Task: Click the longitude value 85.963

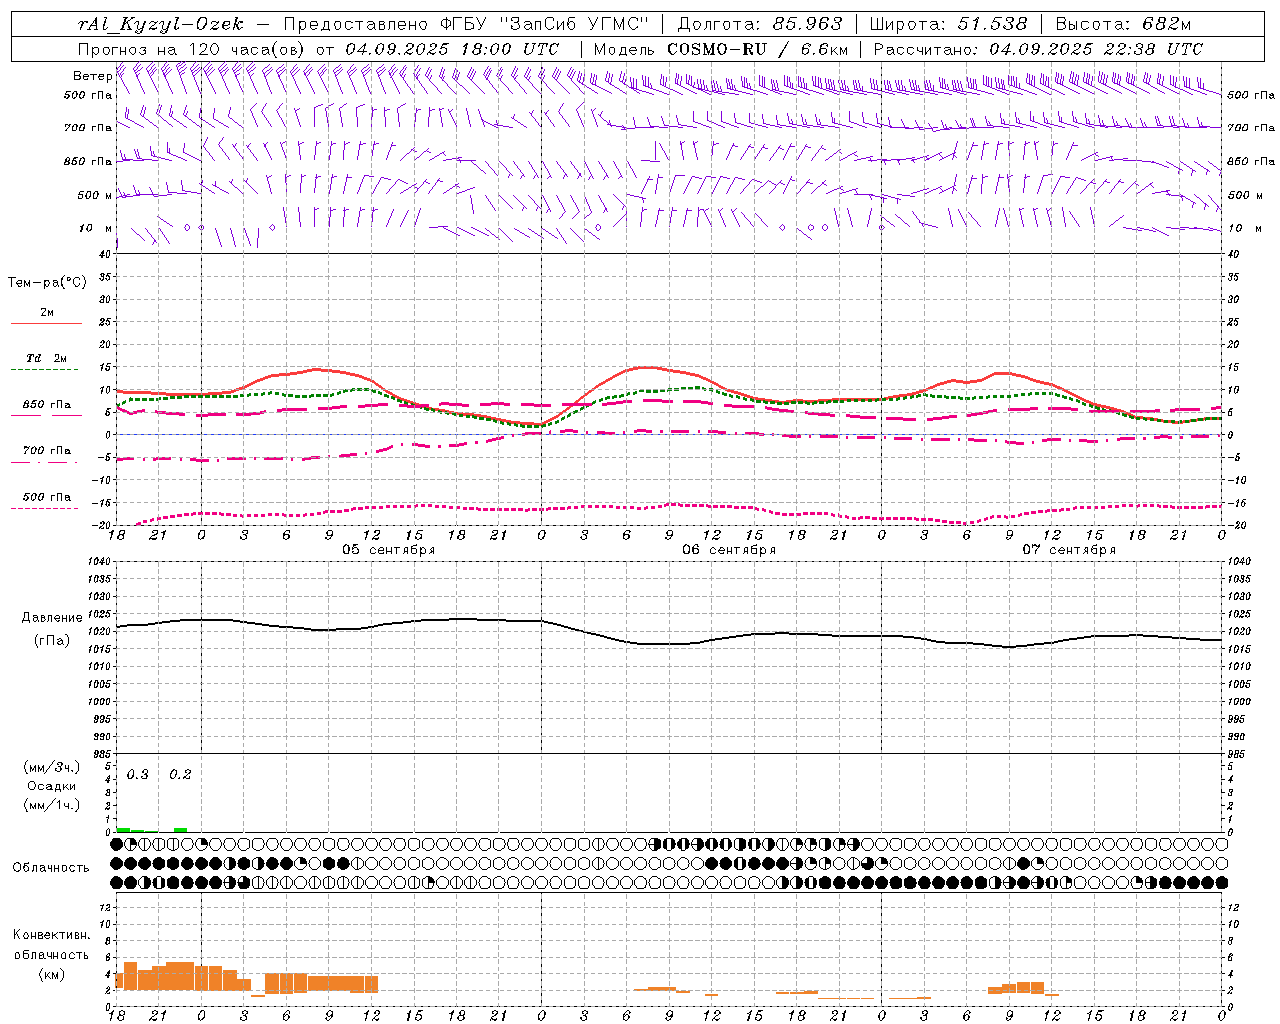Action: click(x=807, y=24)
